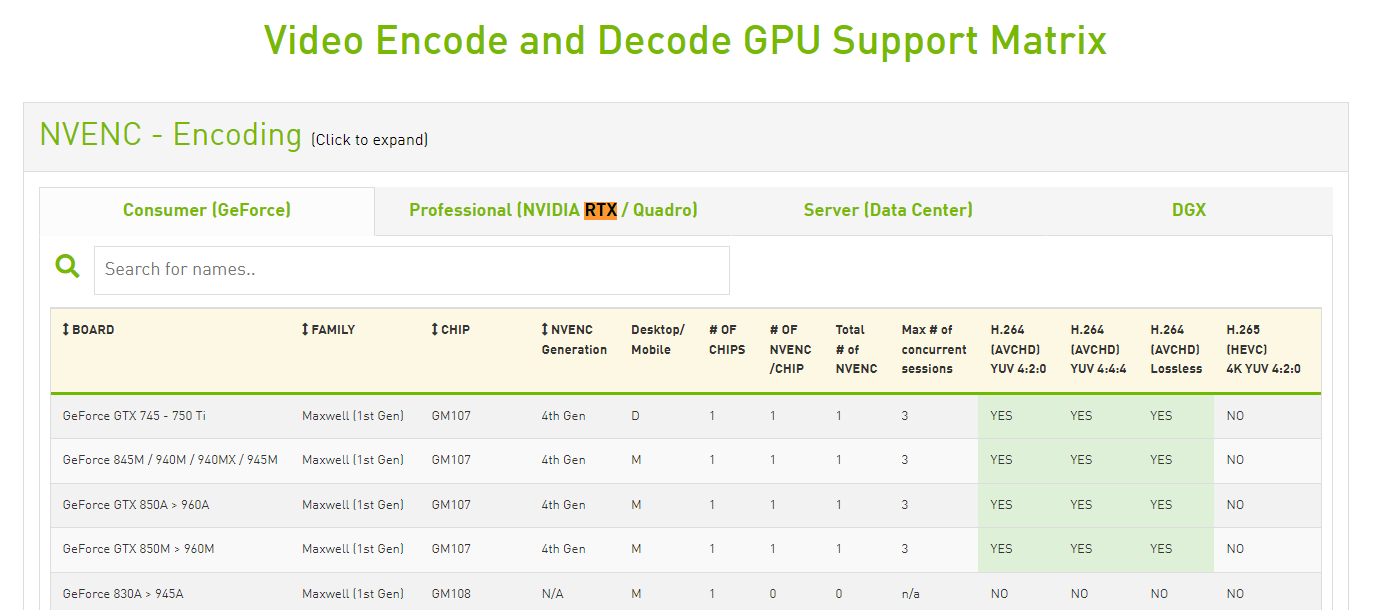
Task: Click the GeForce GTX 850A > 960A entry
Action: click(135, 504)
